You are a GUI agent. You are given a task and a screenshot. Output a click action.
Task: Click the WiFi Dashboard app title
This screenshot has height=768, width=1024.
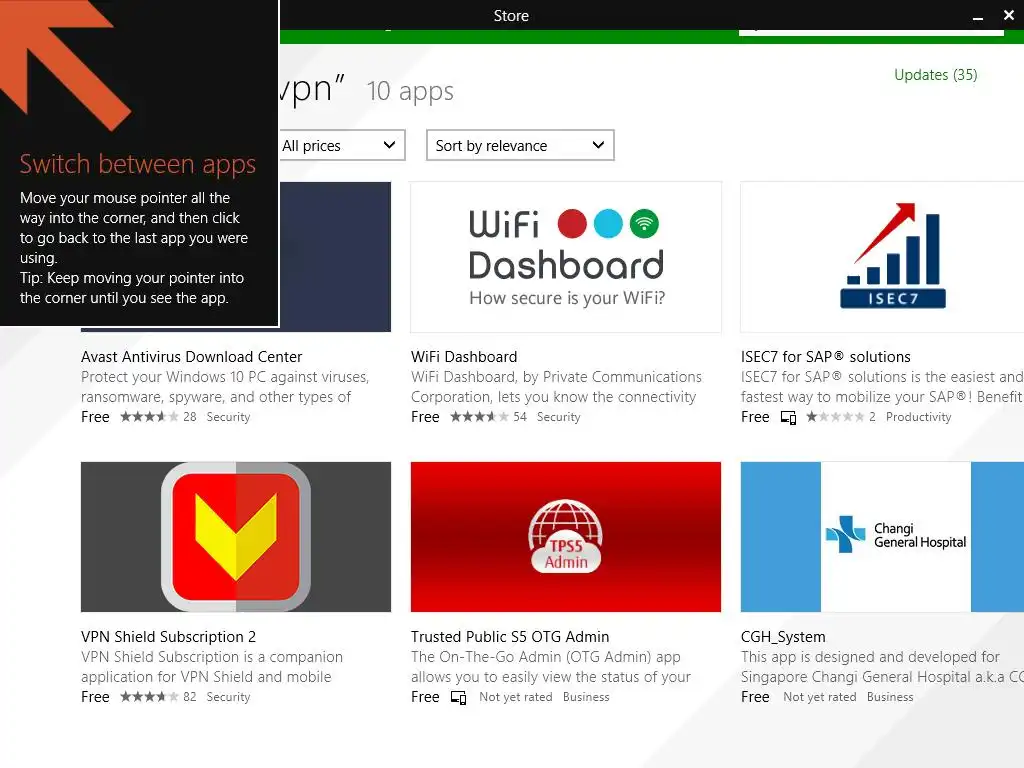click(464, 357)
